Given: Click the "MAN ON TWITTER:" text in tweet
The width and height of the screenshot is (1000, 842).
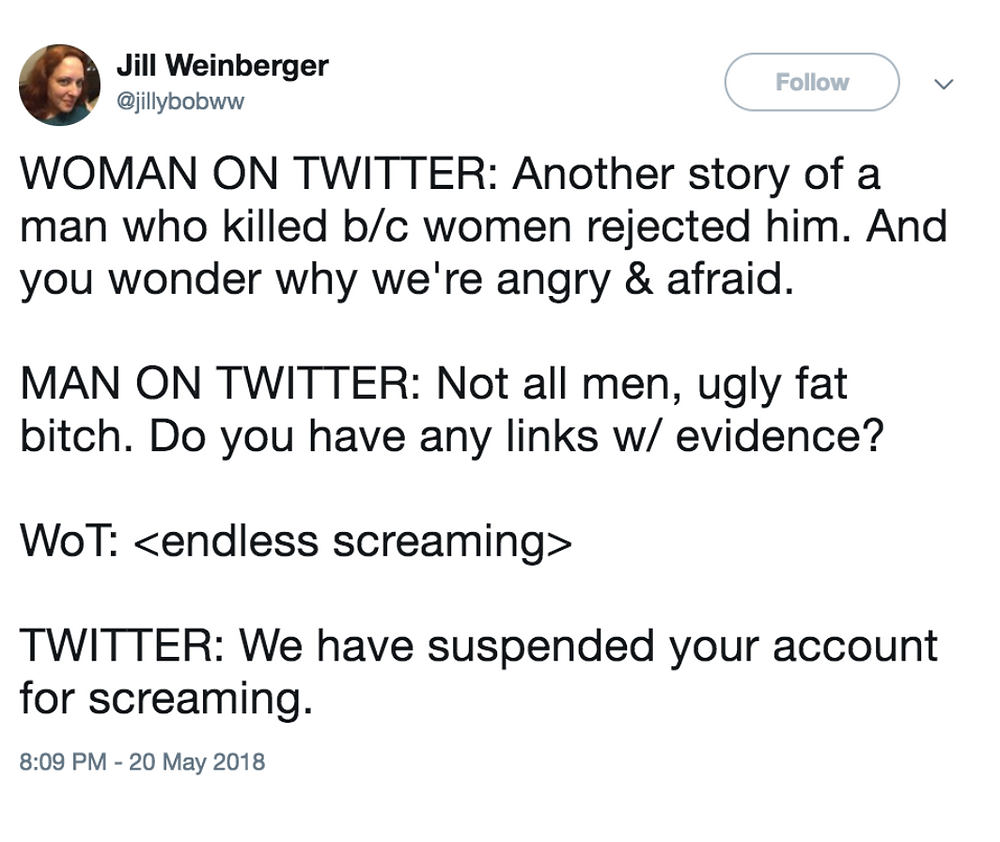Looking at the screenshot, I should [221, 384].
